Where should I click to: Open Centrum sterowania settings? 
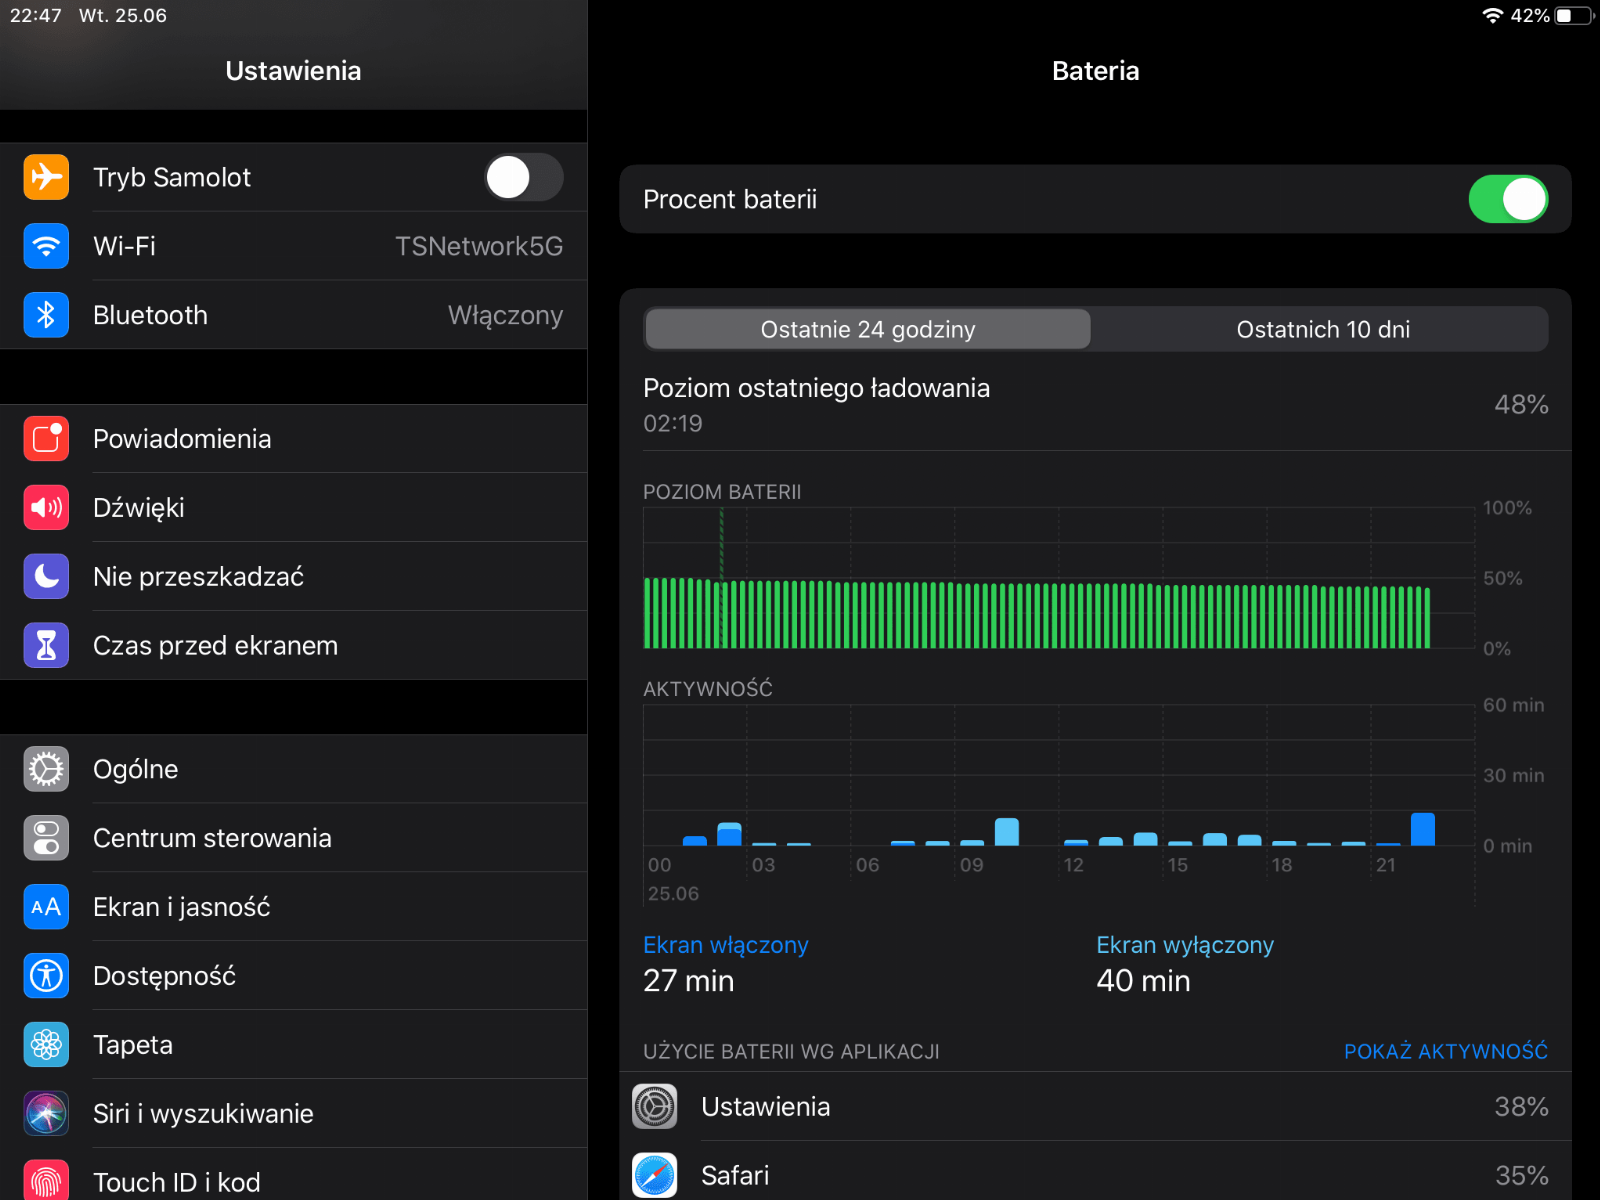tap(212, 838)
